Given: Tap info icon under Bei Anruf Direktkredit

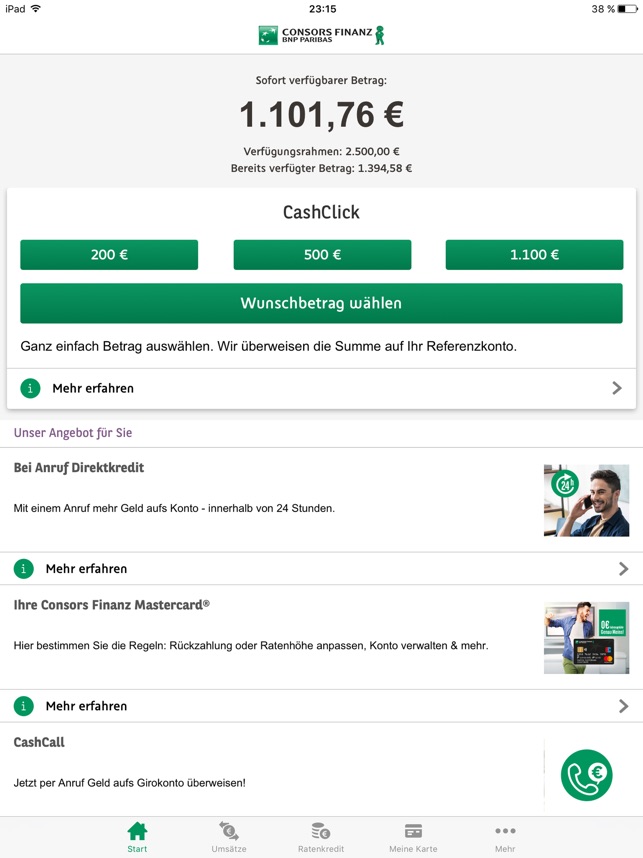Looking at the screenshot, I should click(x=24, y=569).
